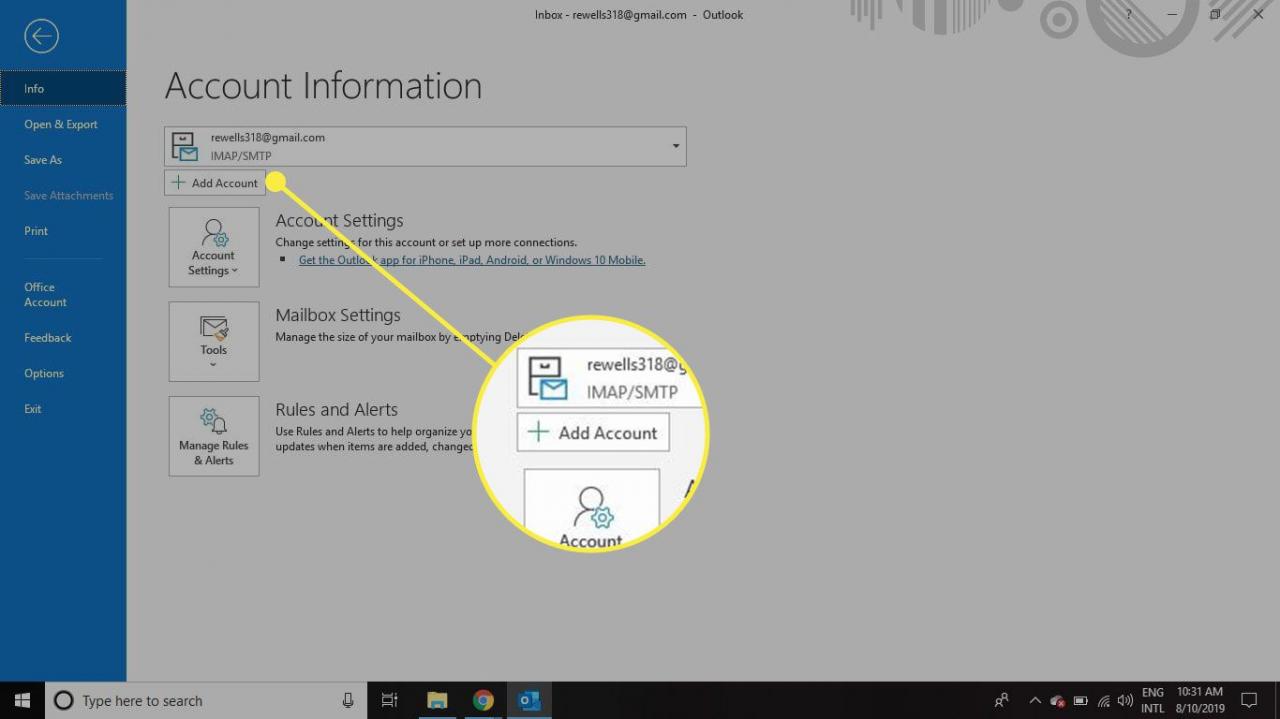
Task: Choose Save As in the sidebar
Action: pos(63,160)
